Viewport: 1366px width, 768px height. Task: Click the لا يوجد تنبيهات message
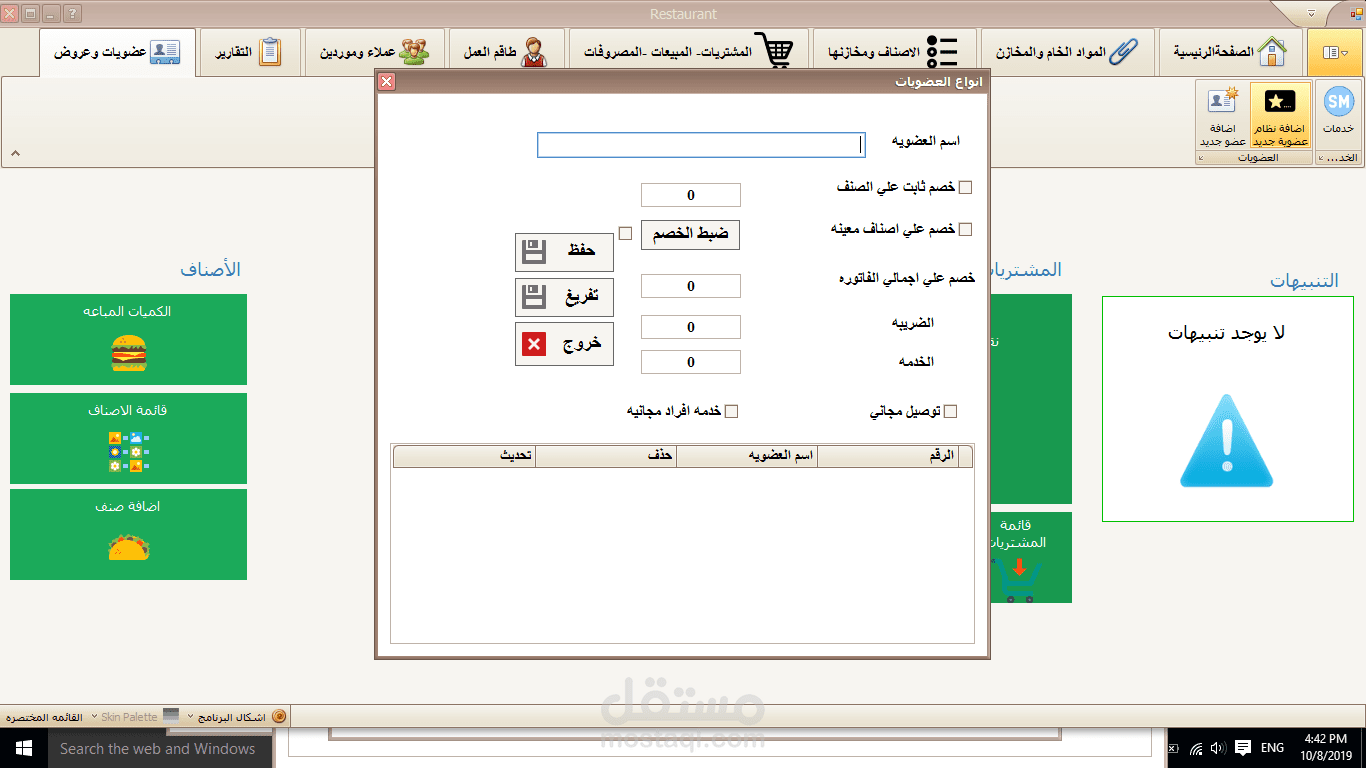1226,333
